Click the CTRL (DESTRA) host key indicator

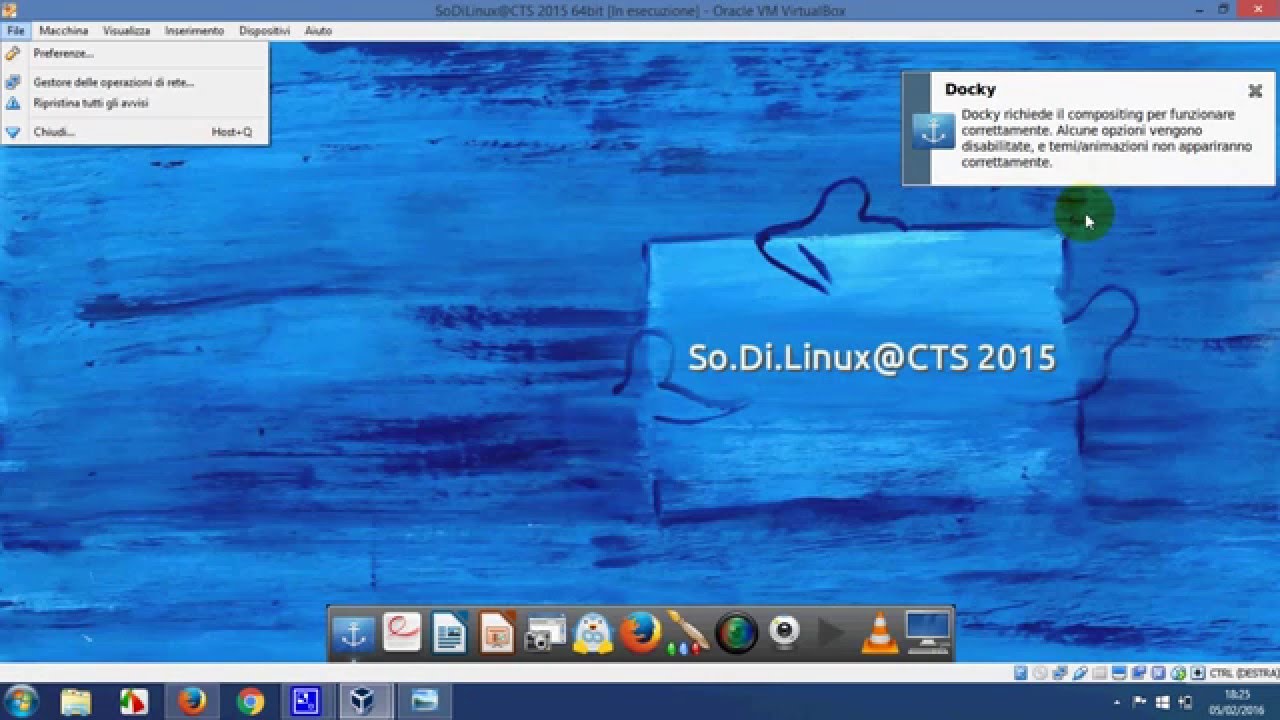(x=1244, y=673)
